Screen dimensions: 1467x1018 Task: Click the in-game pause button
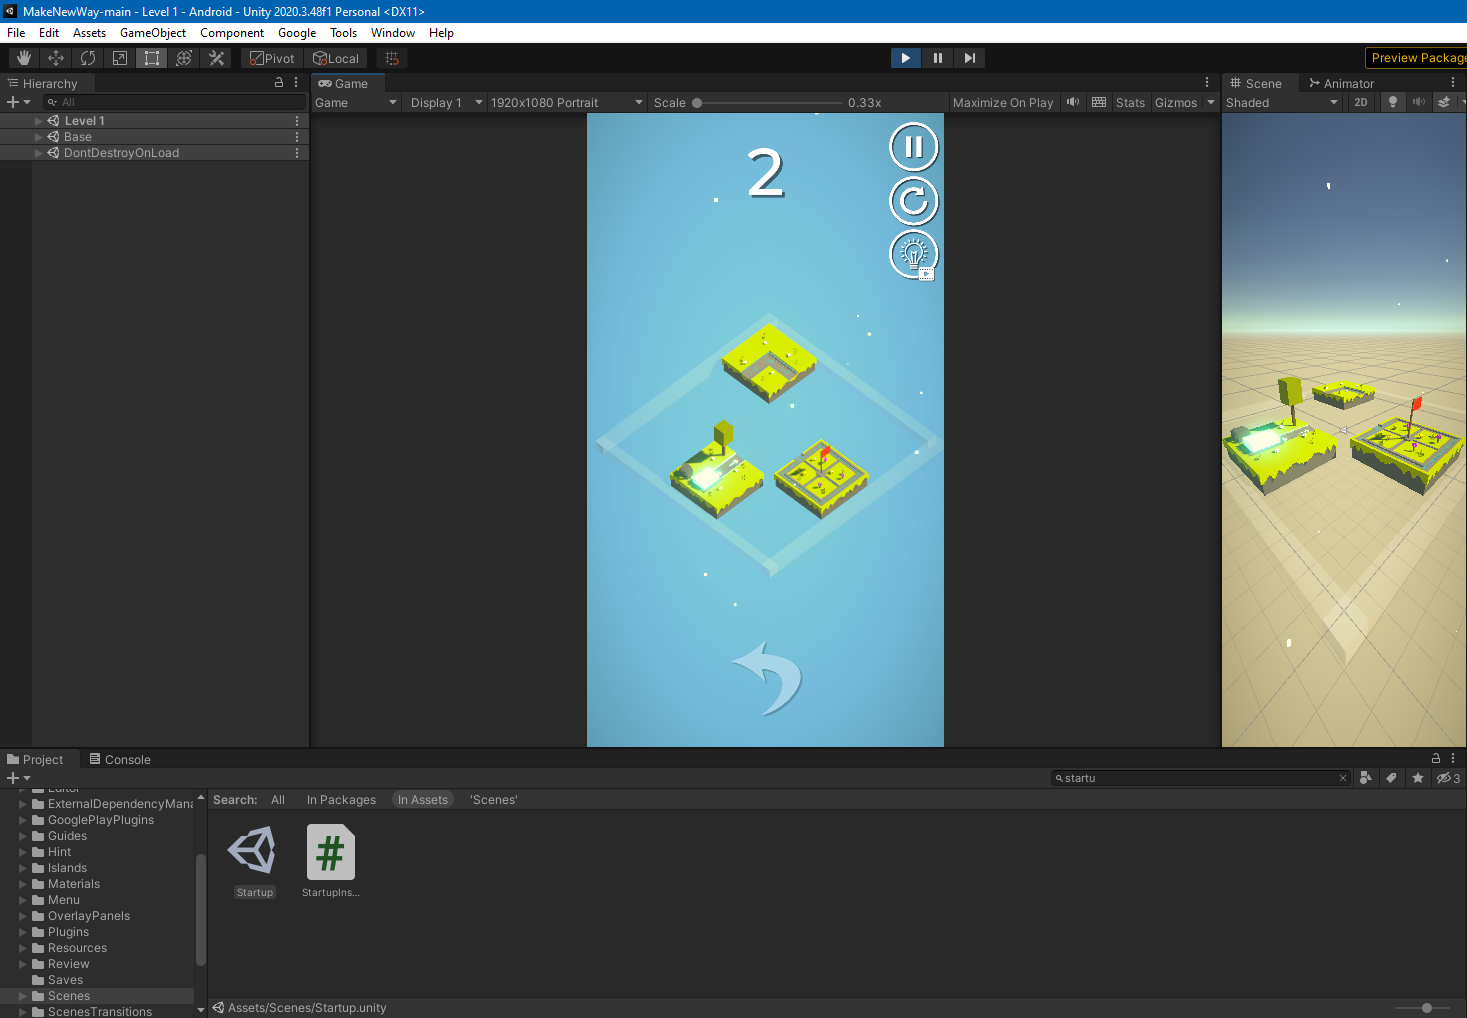[x=914, y=147]
